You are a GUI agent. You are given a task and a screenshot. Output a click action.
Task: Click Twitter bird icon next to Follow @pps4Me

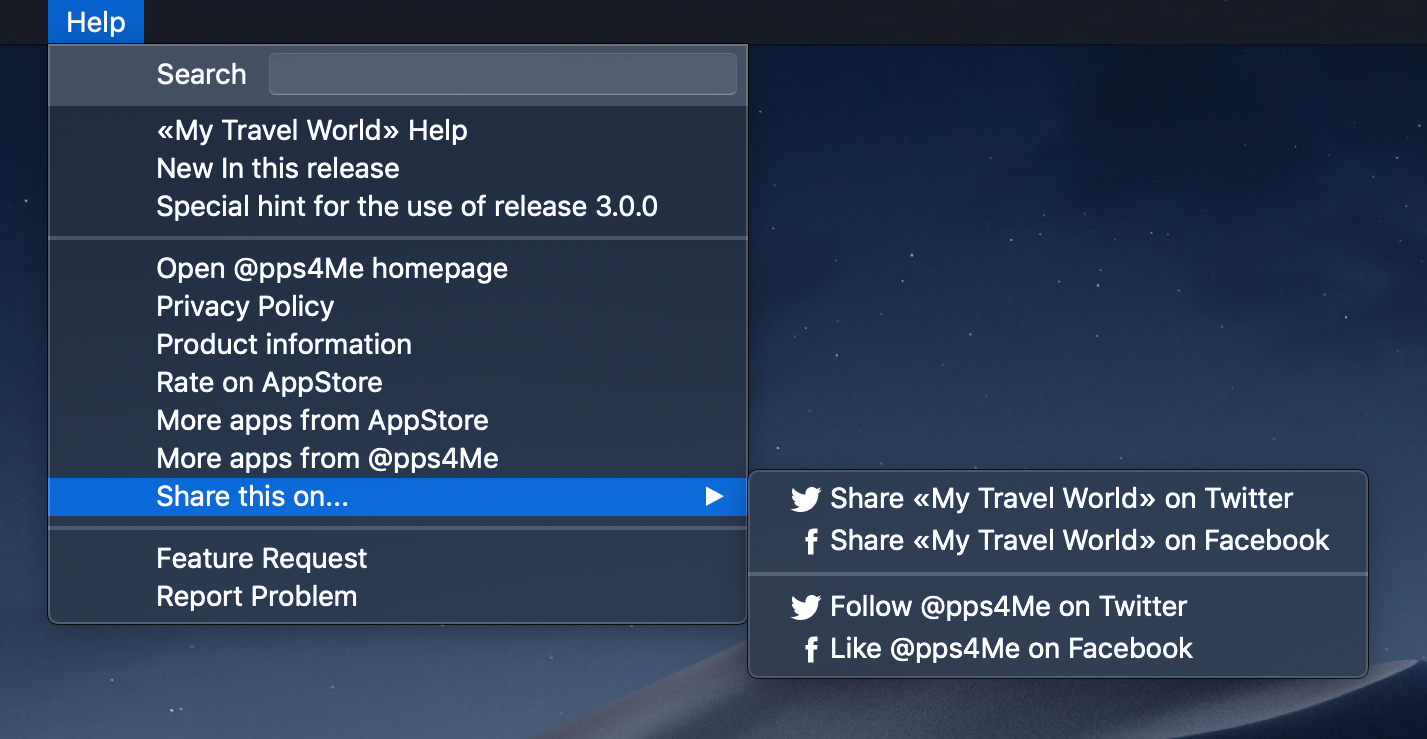(806, 607)
